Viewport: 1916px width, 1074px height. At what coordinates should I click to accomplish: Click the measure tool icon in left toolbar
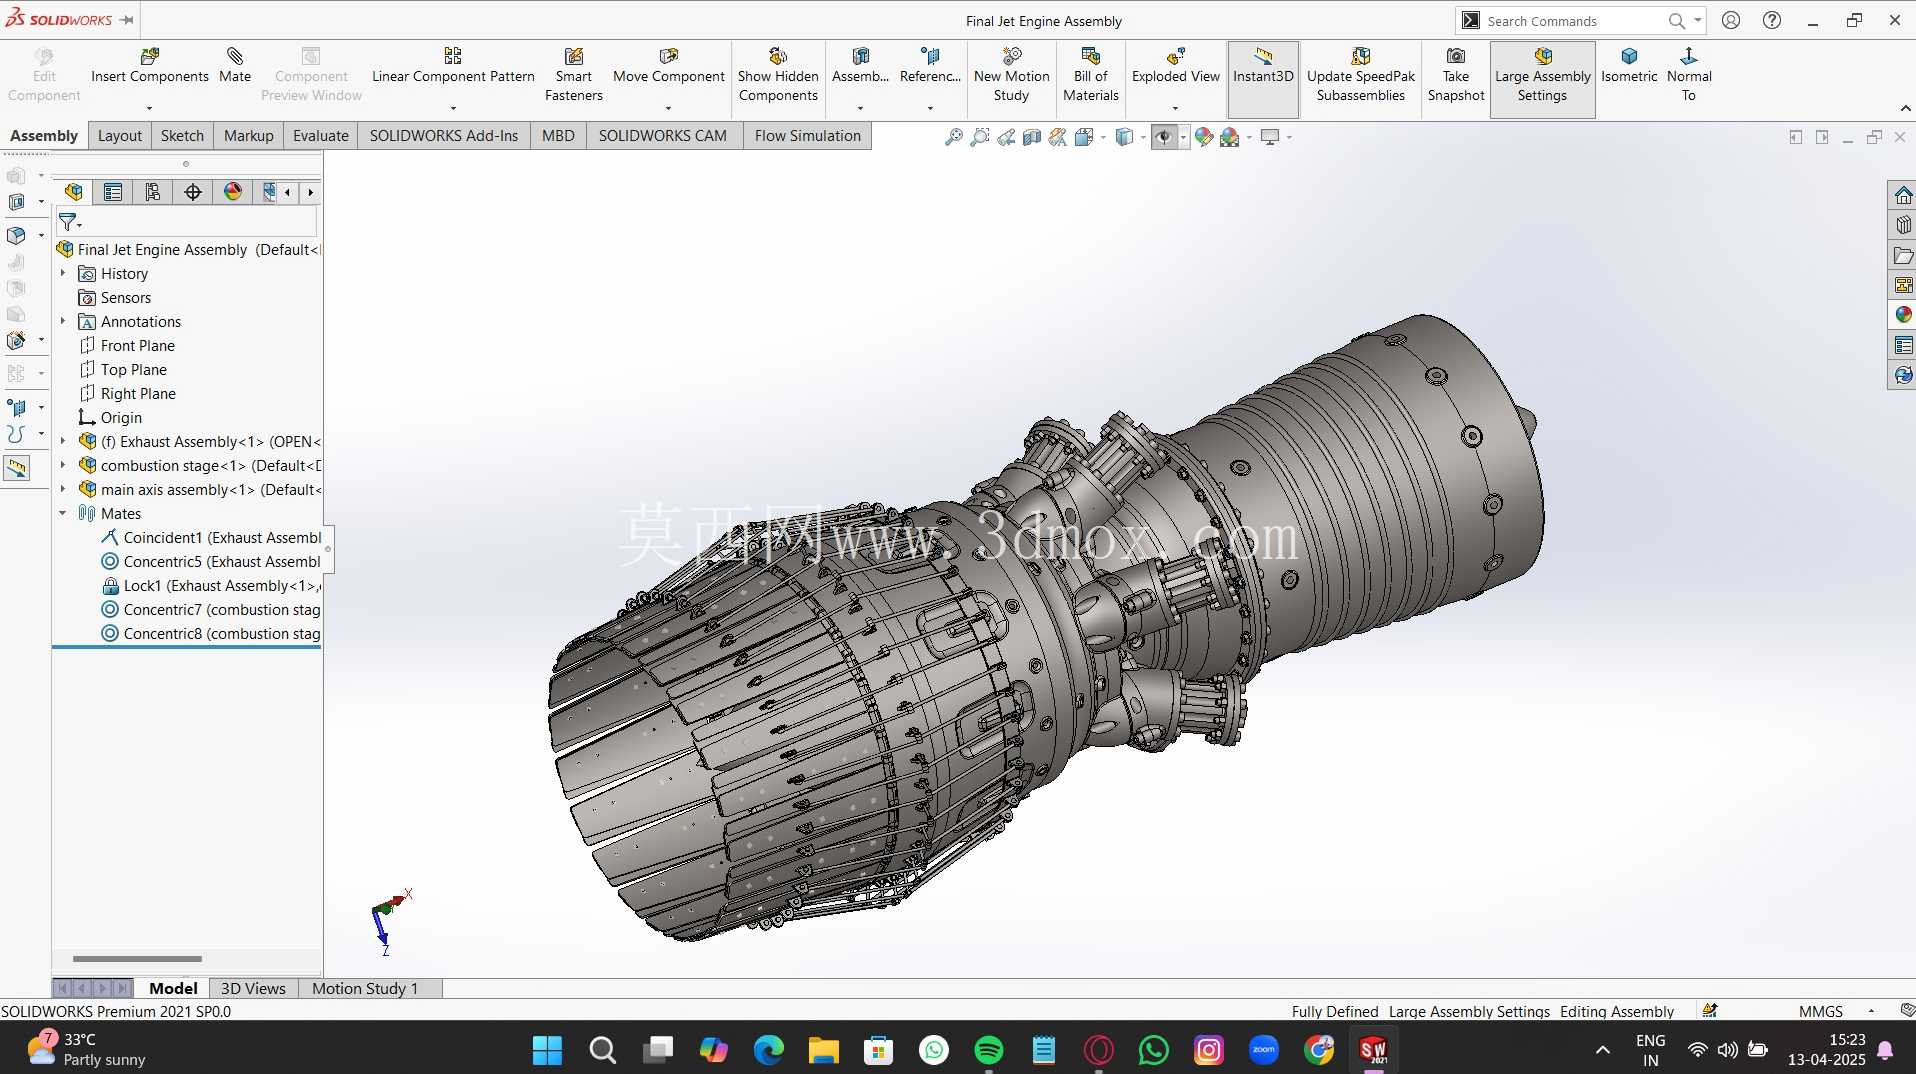point(17,468)
